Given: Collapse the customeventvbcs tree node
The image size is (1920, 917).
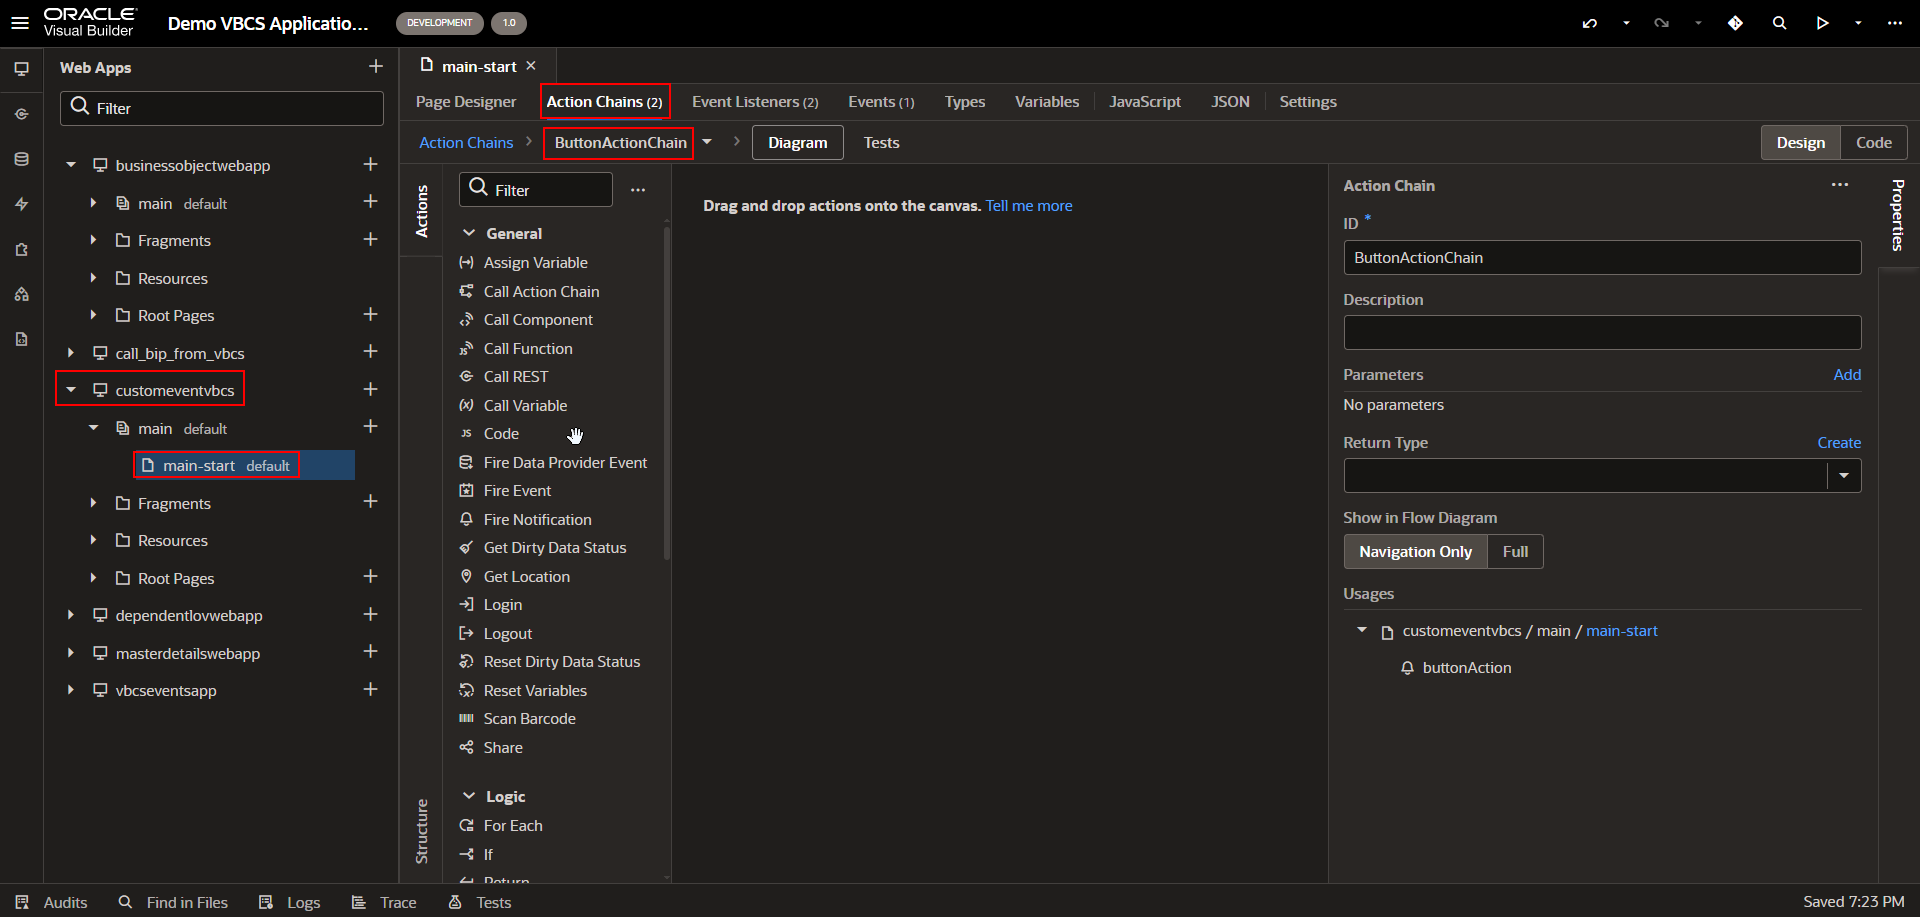Looking at the screenshot, I should pyautogui.click(x=71, y=390).
